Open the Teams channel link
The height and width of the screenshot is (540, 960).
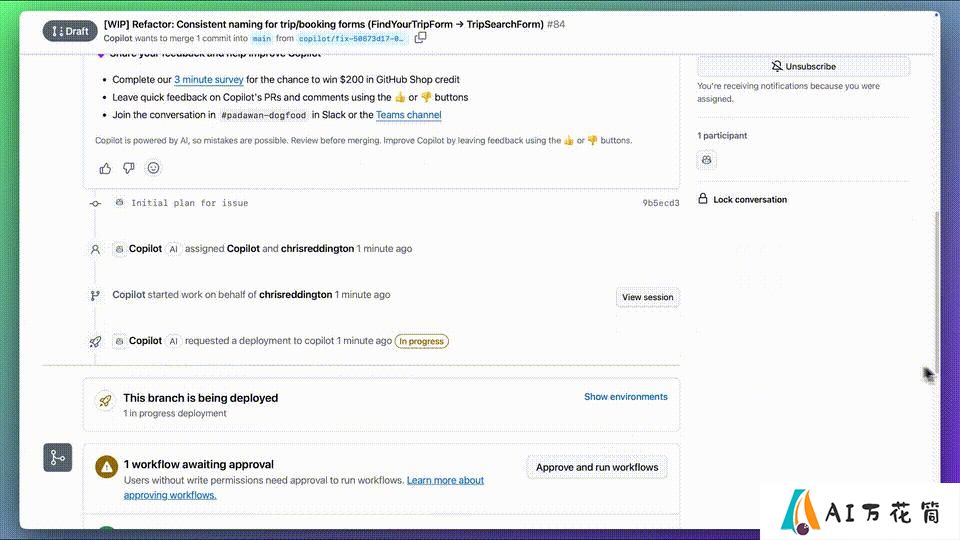click(408, 115)
